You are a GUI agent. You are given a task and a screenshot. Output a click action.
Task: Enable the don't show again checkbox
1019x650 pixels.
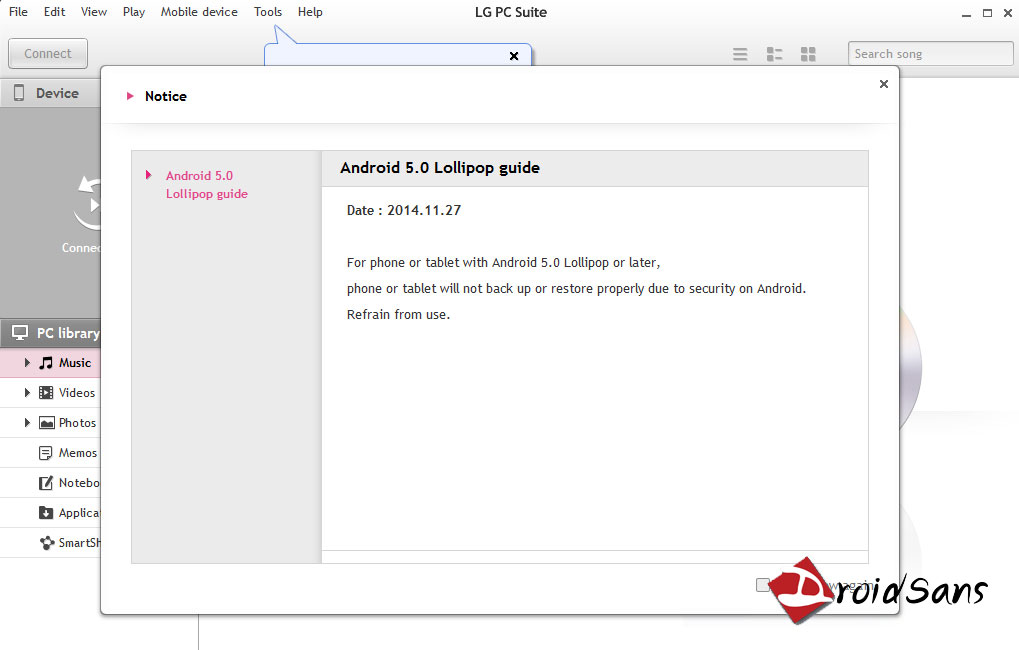click(764, 584)
